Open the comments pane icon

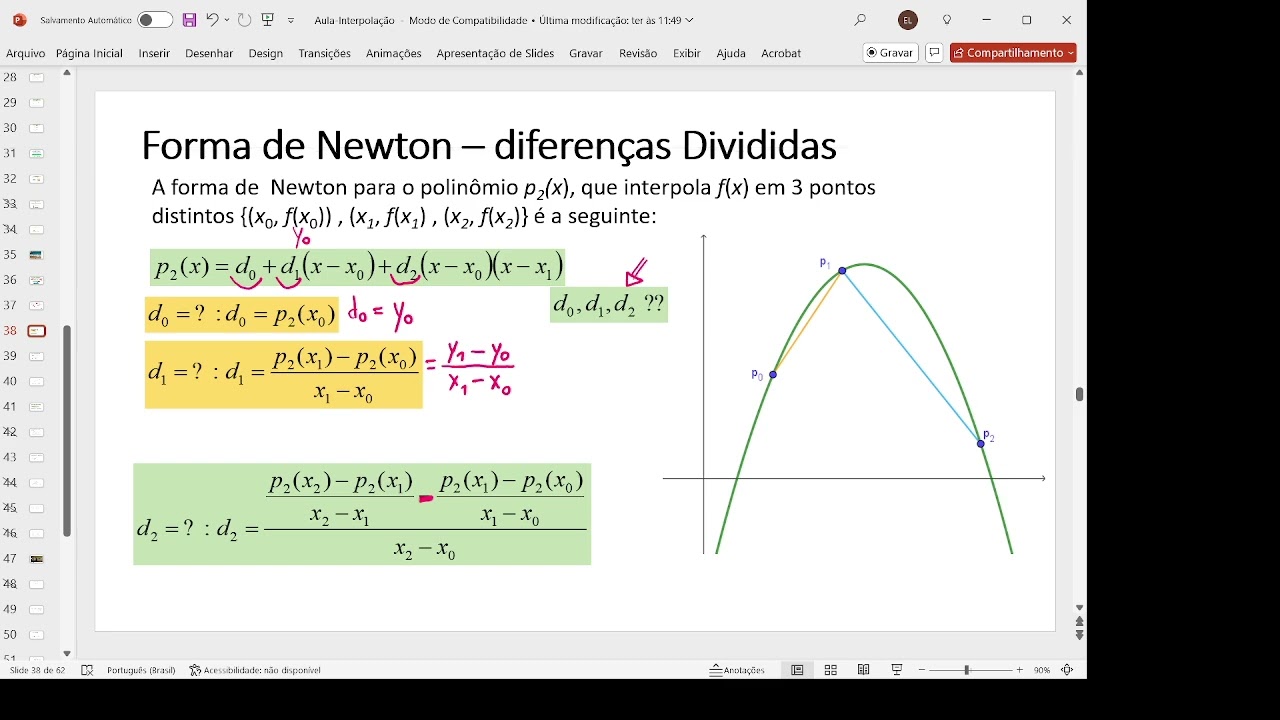pos(934,53)
